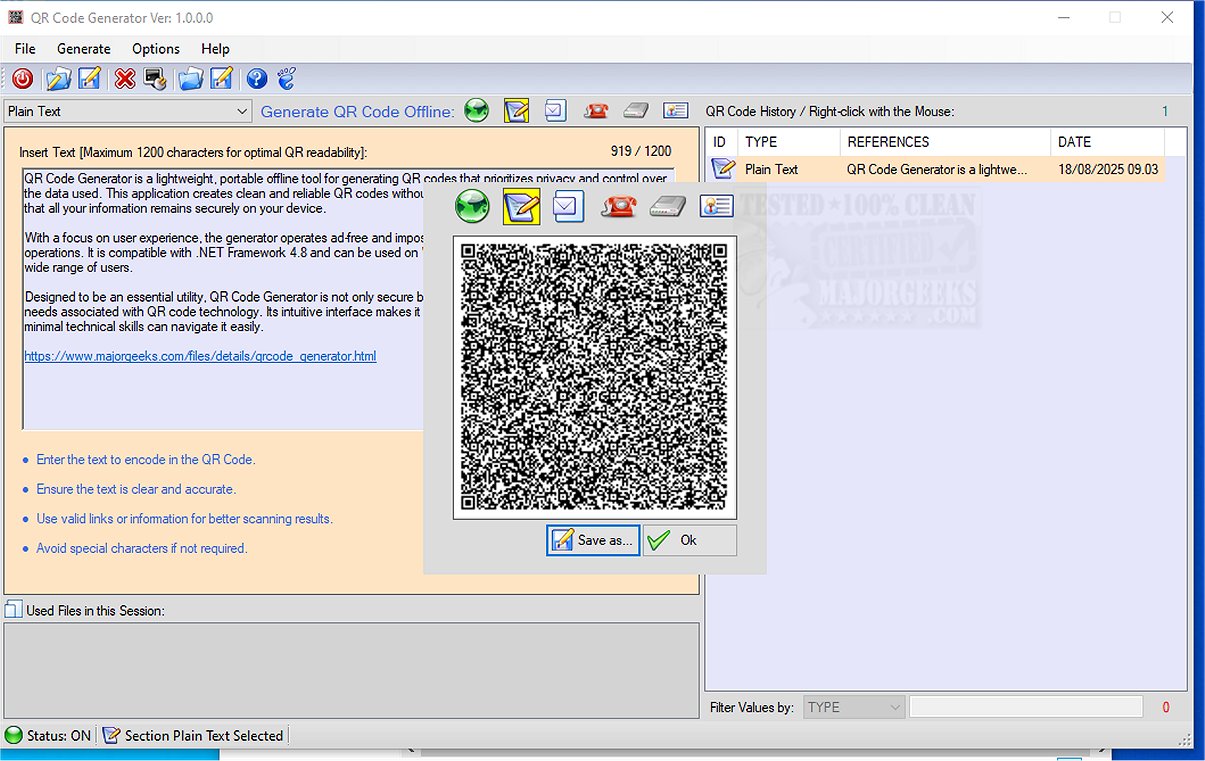
Task: Click the pencil note icon left of red X
Action: tap(90, 79)
